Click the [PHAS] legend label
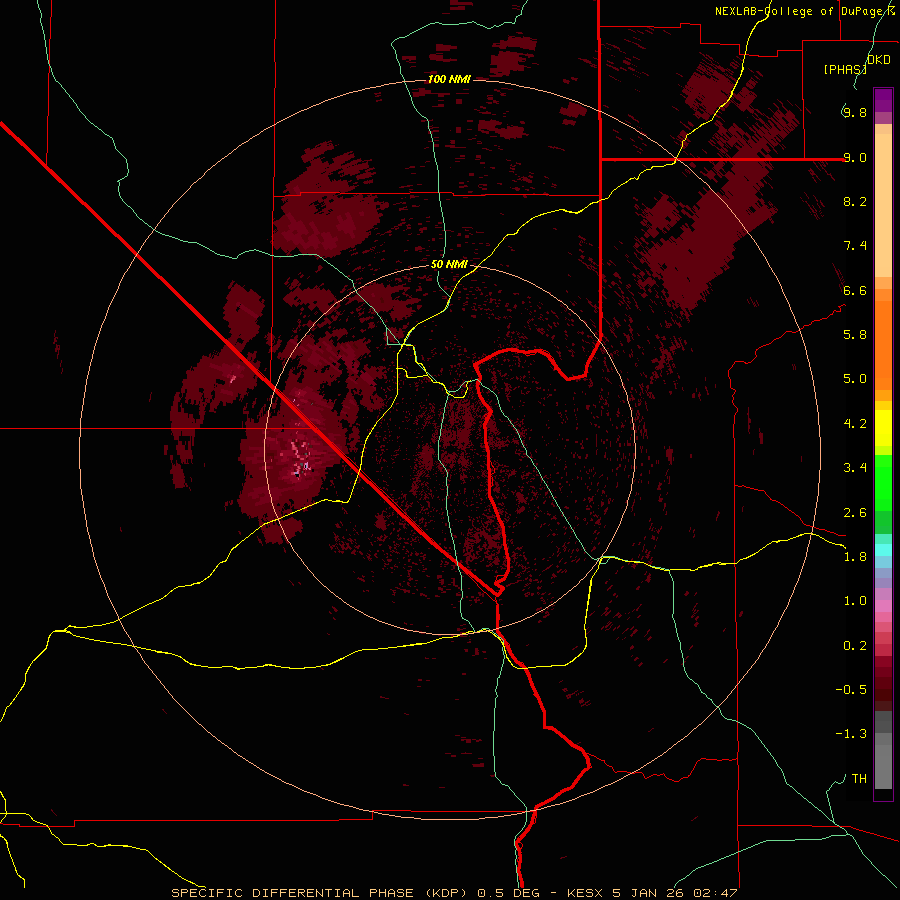The image size is (900, 900). (845, 69)
